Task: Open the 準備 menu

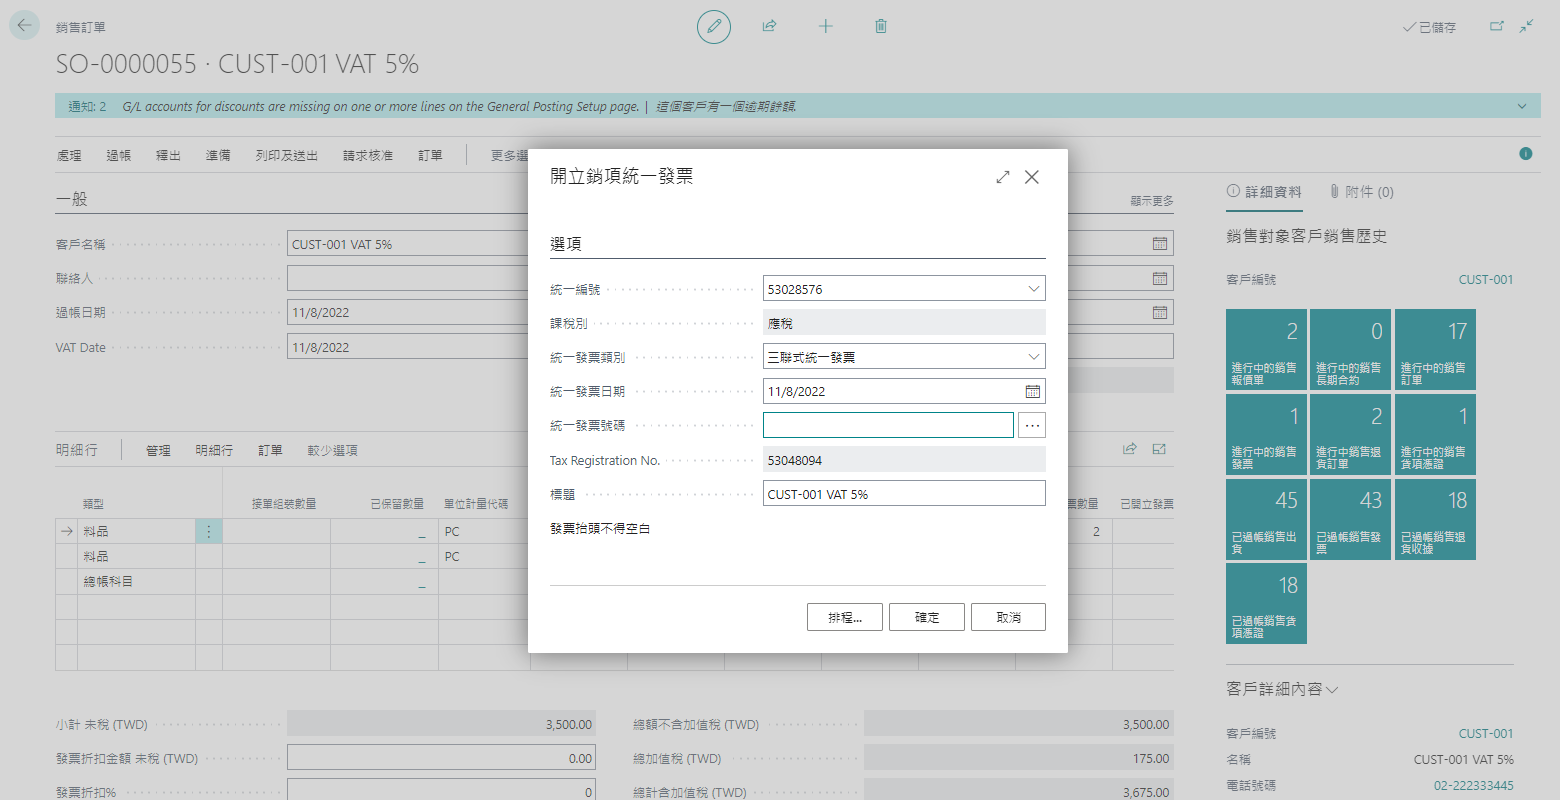Action: tap(218, 156)
